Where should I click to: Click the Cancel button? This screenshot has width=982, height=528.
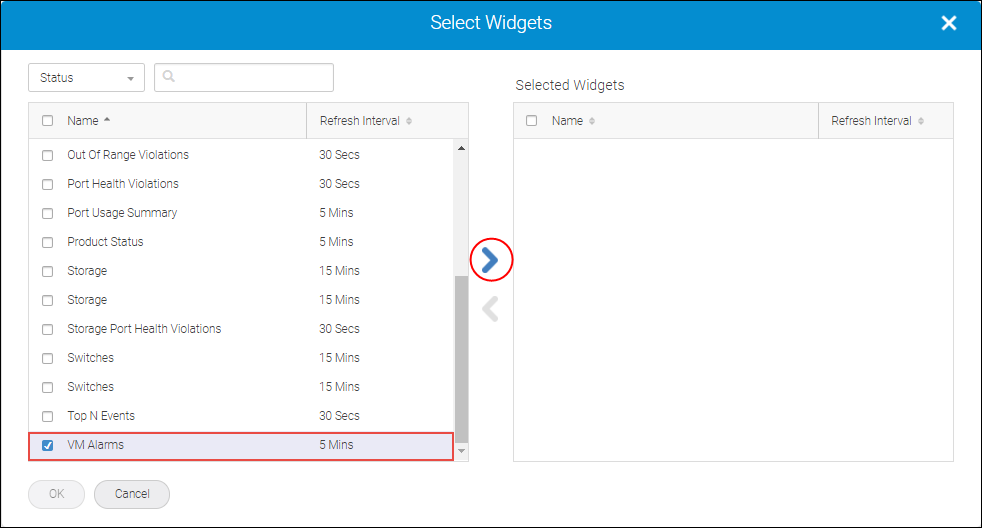pyautogui.click(x=132, y=494)
